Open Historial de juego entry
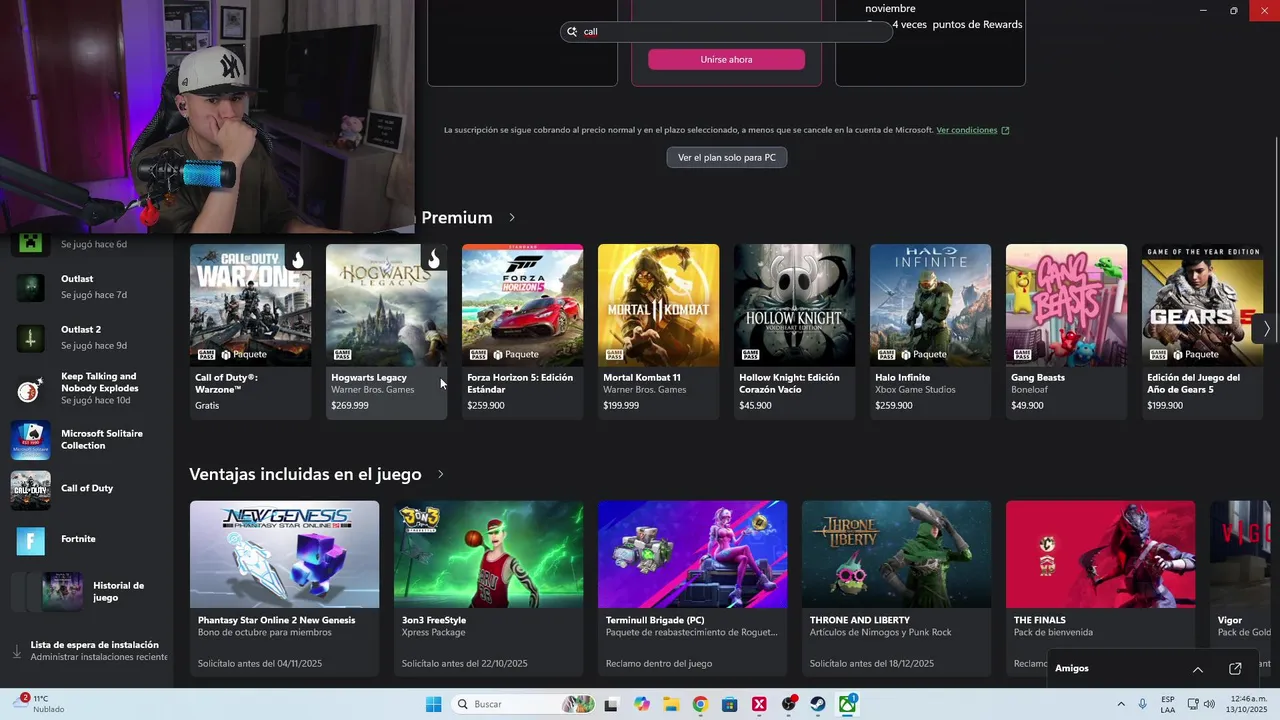 [x=92, y=592]
